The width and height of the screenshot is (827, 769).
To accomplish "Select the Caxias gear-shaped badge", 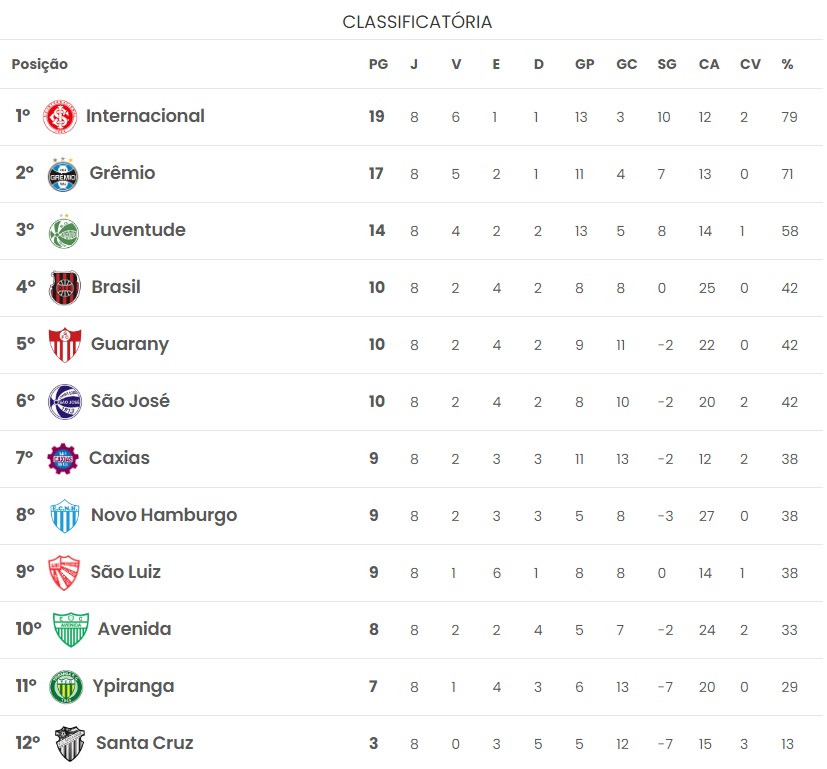I will (63, 458).
